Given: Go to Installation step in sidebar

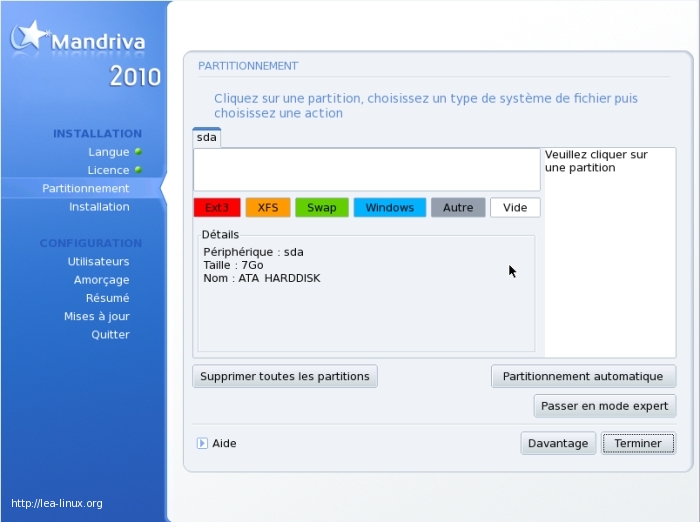Looking at the screenshot, I should pyautogui.click(x=99, y=207).
